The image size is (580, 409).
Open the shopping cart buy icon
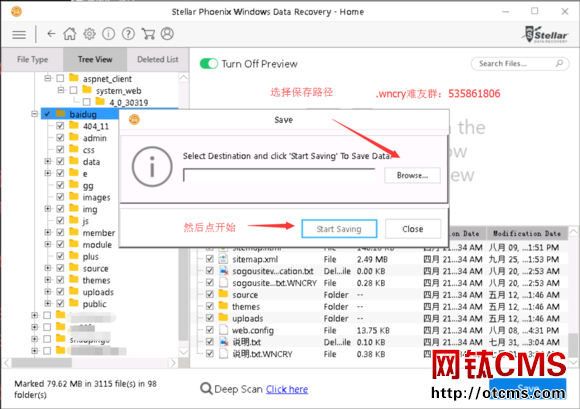(148, 34)
